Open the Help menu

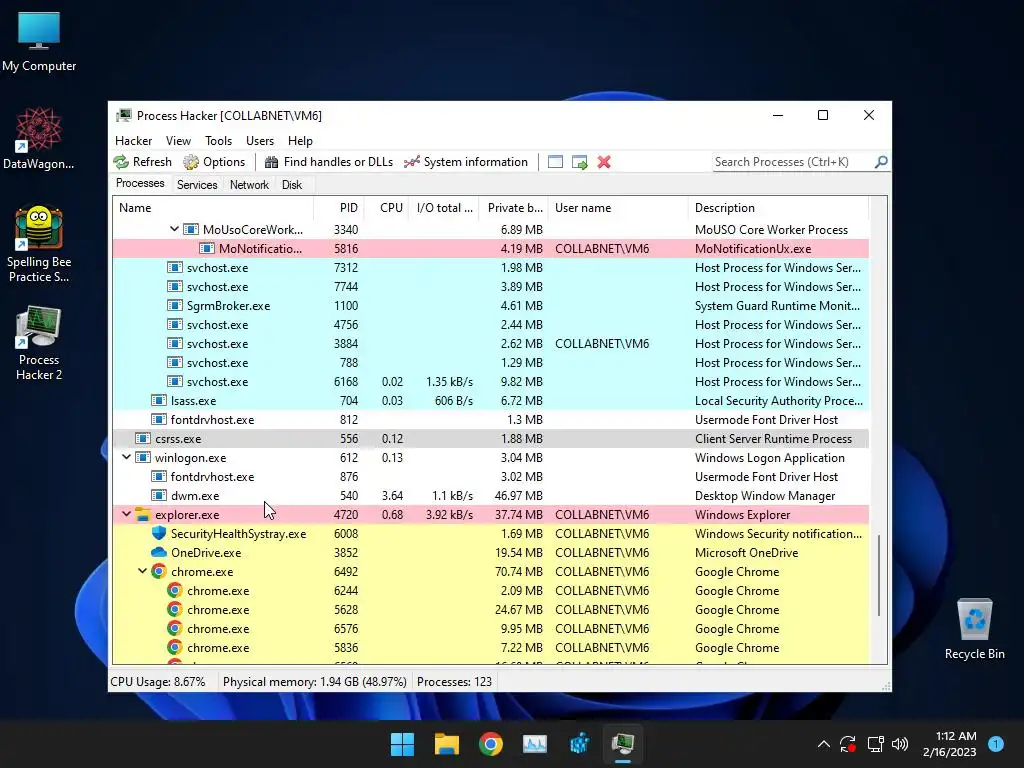coord(300,141)
